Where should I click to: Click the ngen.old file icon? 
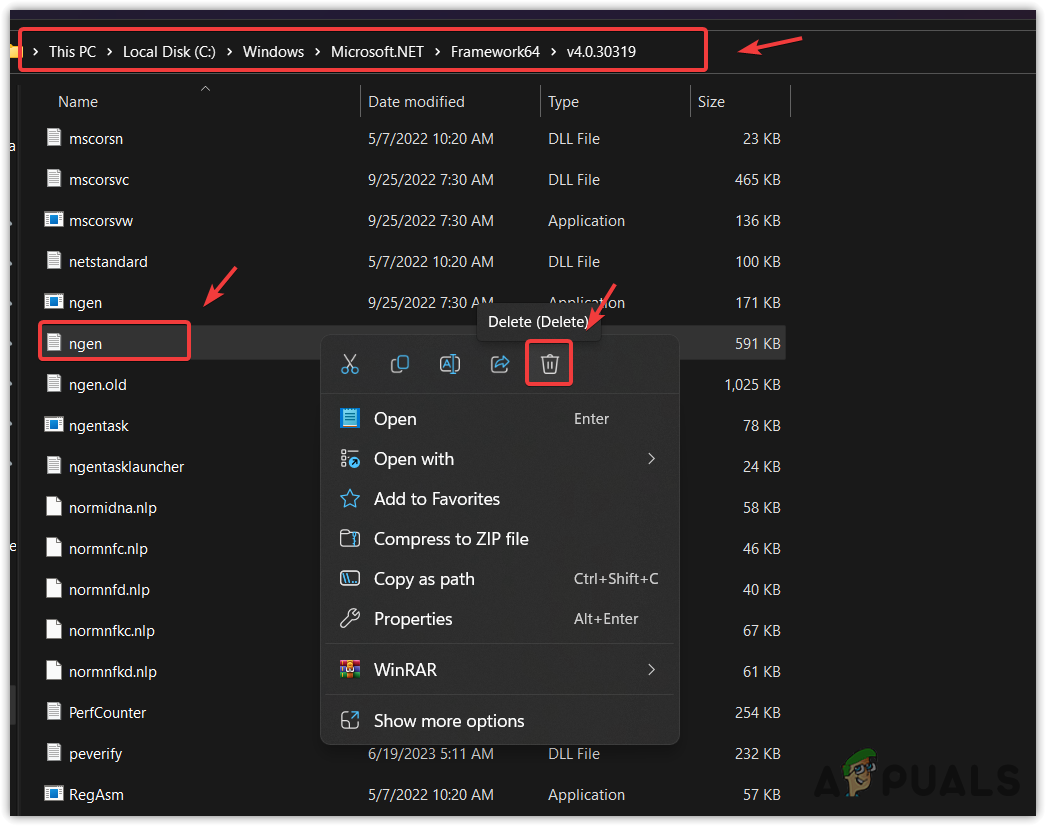click(54, 384)
